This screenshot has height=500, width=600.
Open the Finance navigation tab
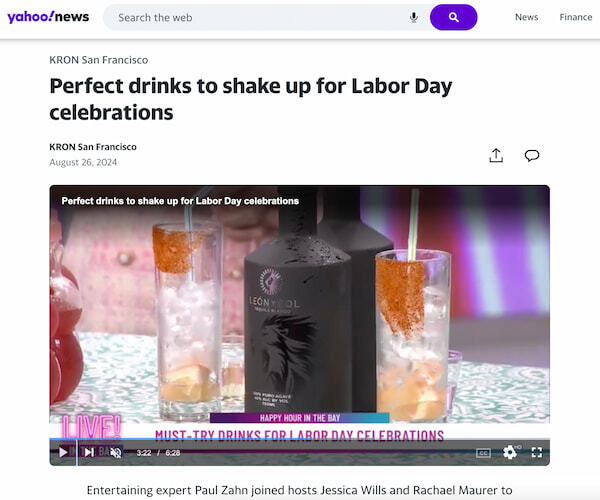pyautogui.click(x=576, y=17)
